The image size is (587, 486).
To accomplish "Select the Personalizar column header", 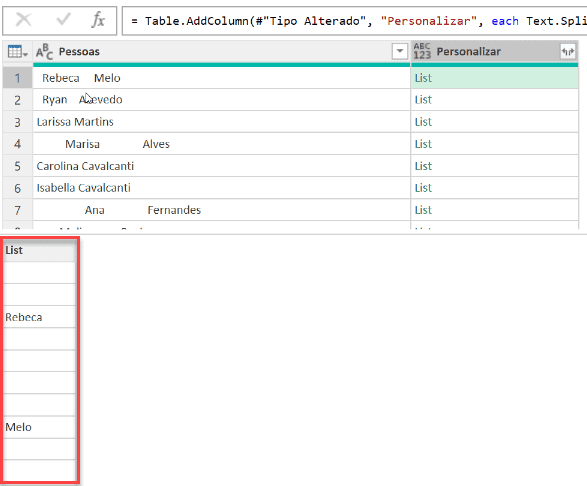I will 495,52.
